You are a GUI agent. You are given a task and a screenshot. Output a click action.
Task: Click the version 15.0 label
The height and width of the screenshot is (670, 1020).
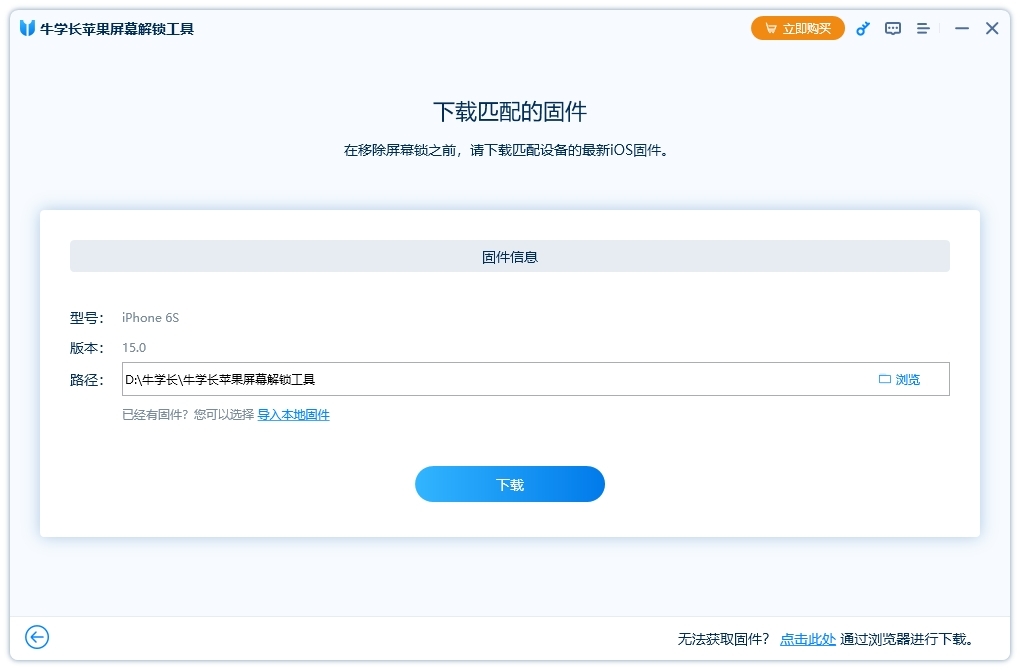point(133,347)
